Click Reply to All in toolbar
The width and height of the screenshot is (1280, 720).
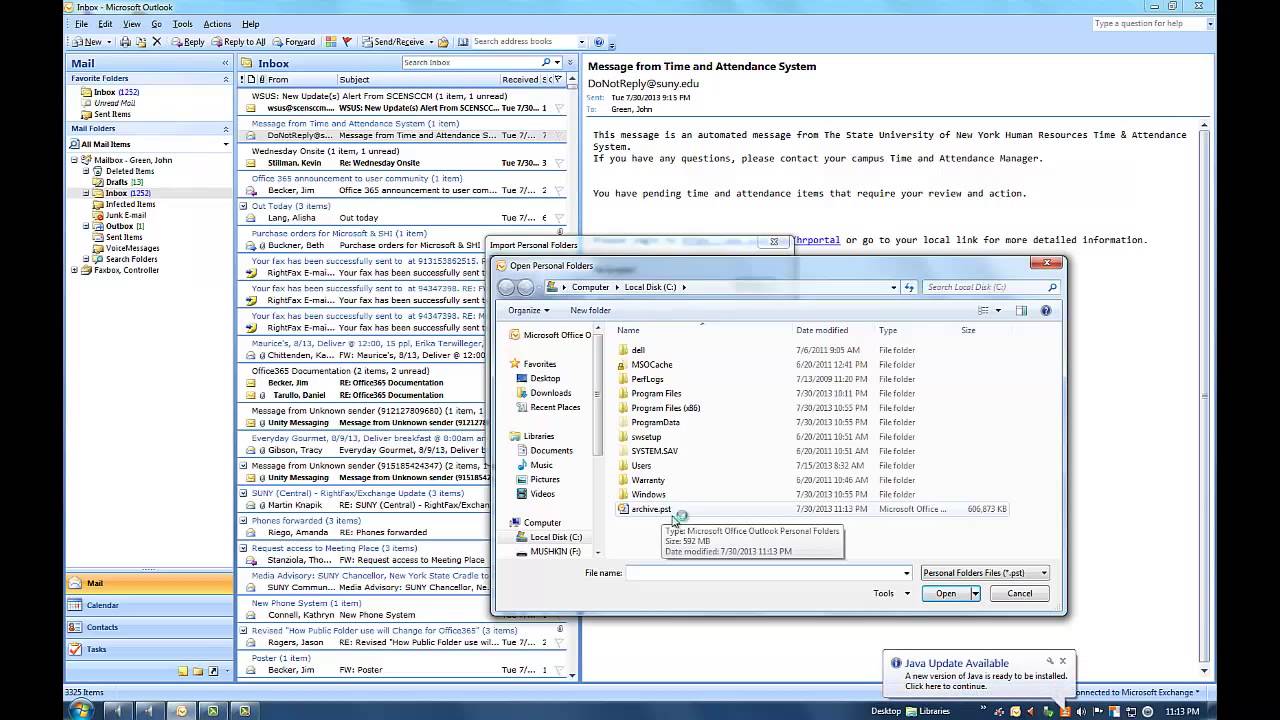238,42
